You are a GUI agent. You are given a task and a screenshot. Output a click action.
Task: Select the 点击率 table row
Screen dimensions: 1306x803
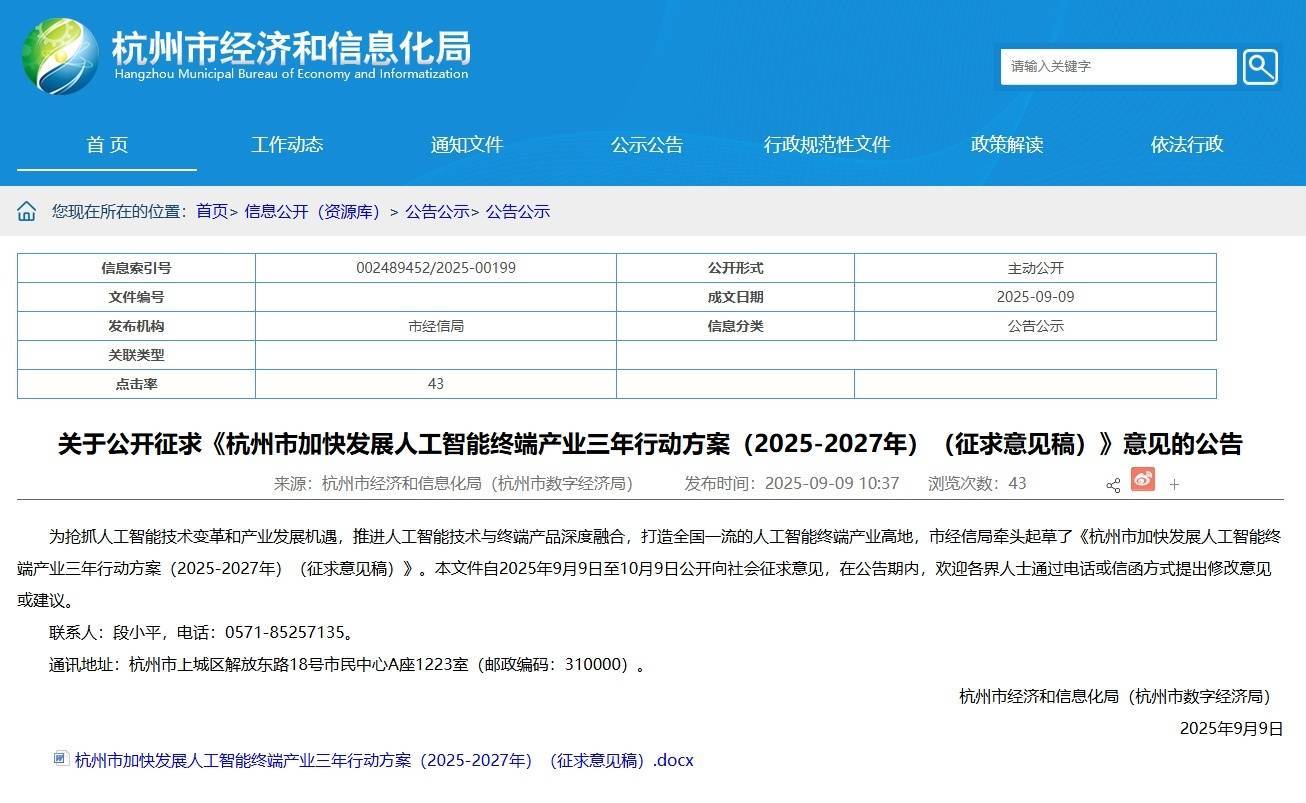133,383
